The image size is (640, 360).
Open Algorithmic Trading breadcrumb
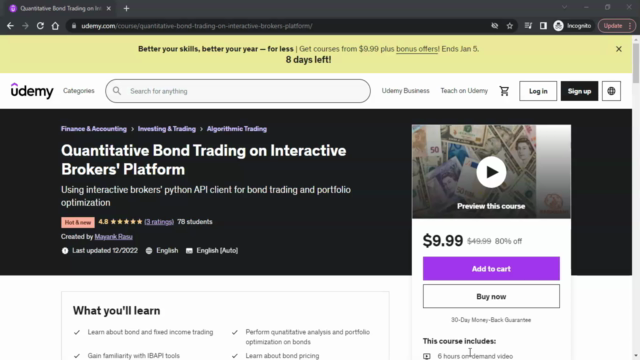(237, 129)
